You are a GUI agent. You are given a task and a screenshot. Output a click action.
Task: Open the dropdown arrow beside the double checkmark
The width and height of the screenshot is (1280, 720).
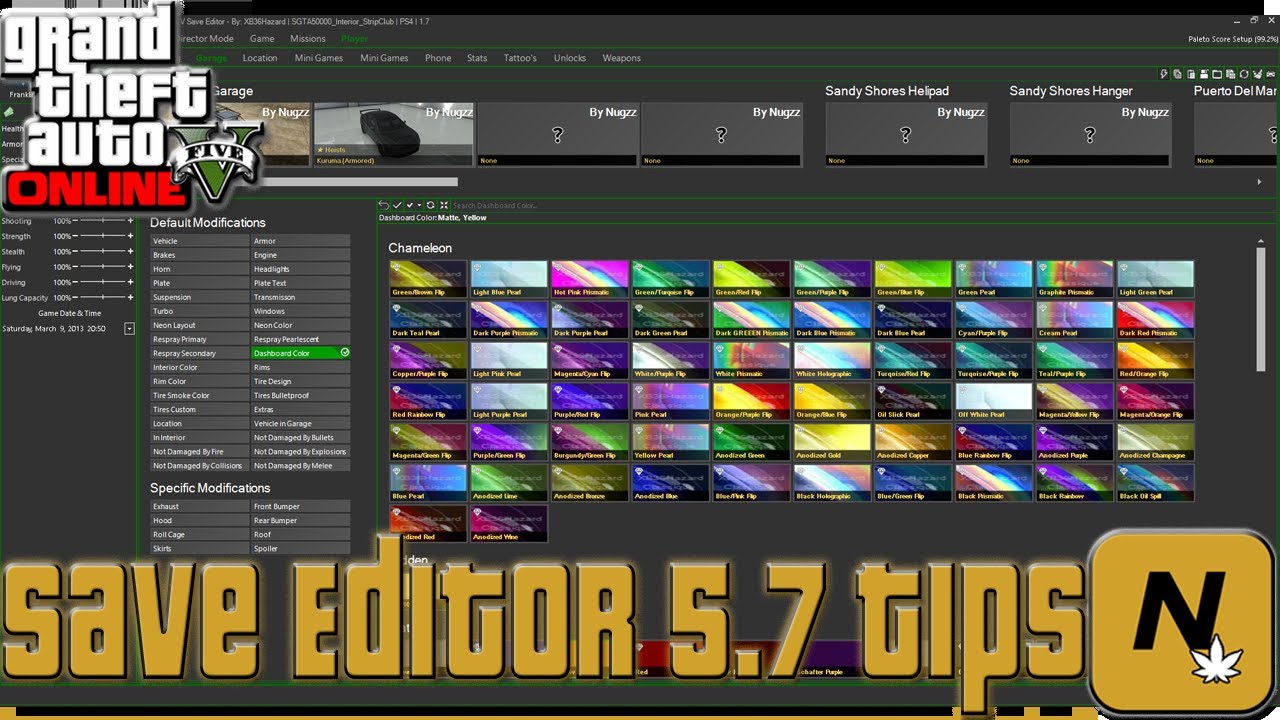pos(420,205)
